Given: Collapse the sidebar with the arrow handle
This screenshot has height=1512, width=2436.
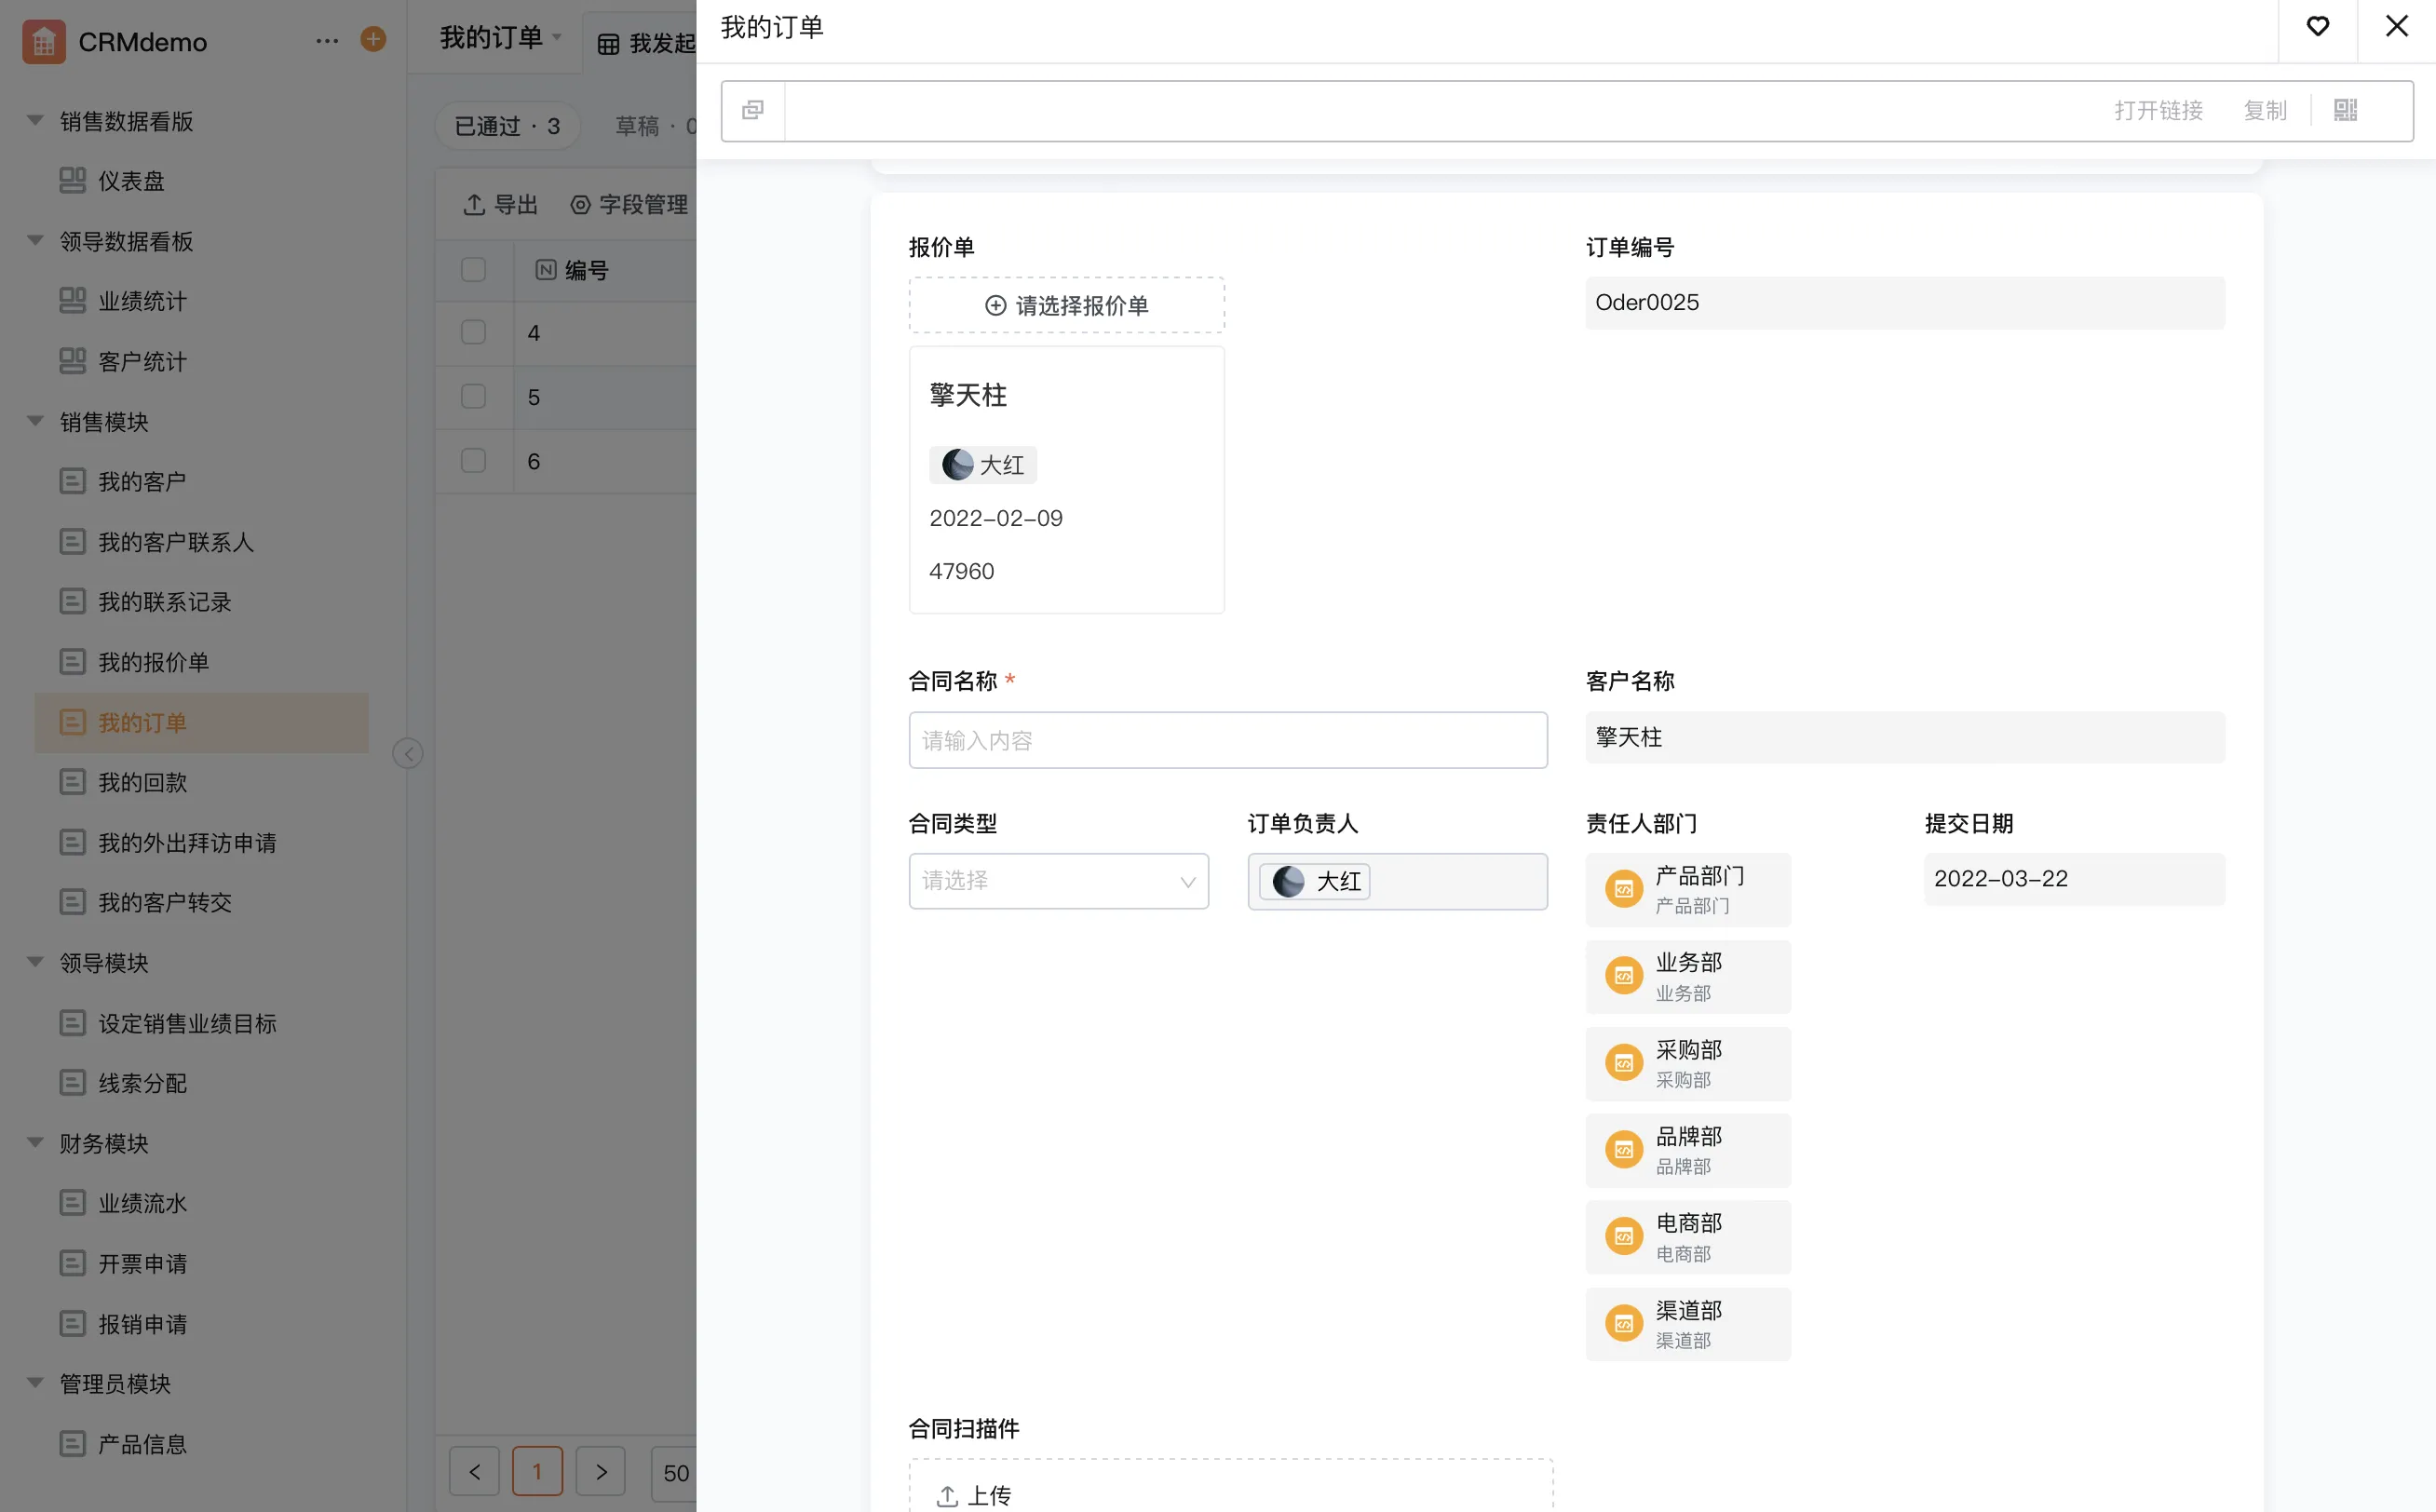Looking at the screenshot, I should [407, 753].
